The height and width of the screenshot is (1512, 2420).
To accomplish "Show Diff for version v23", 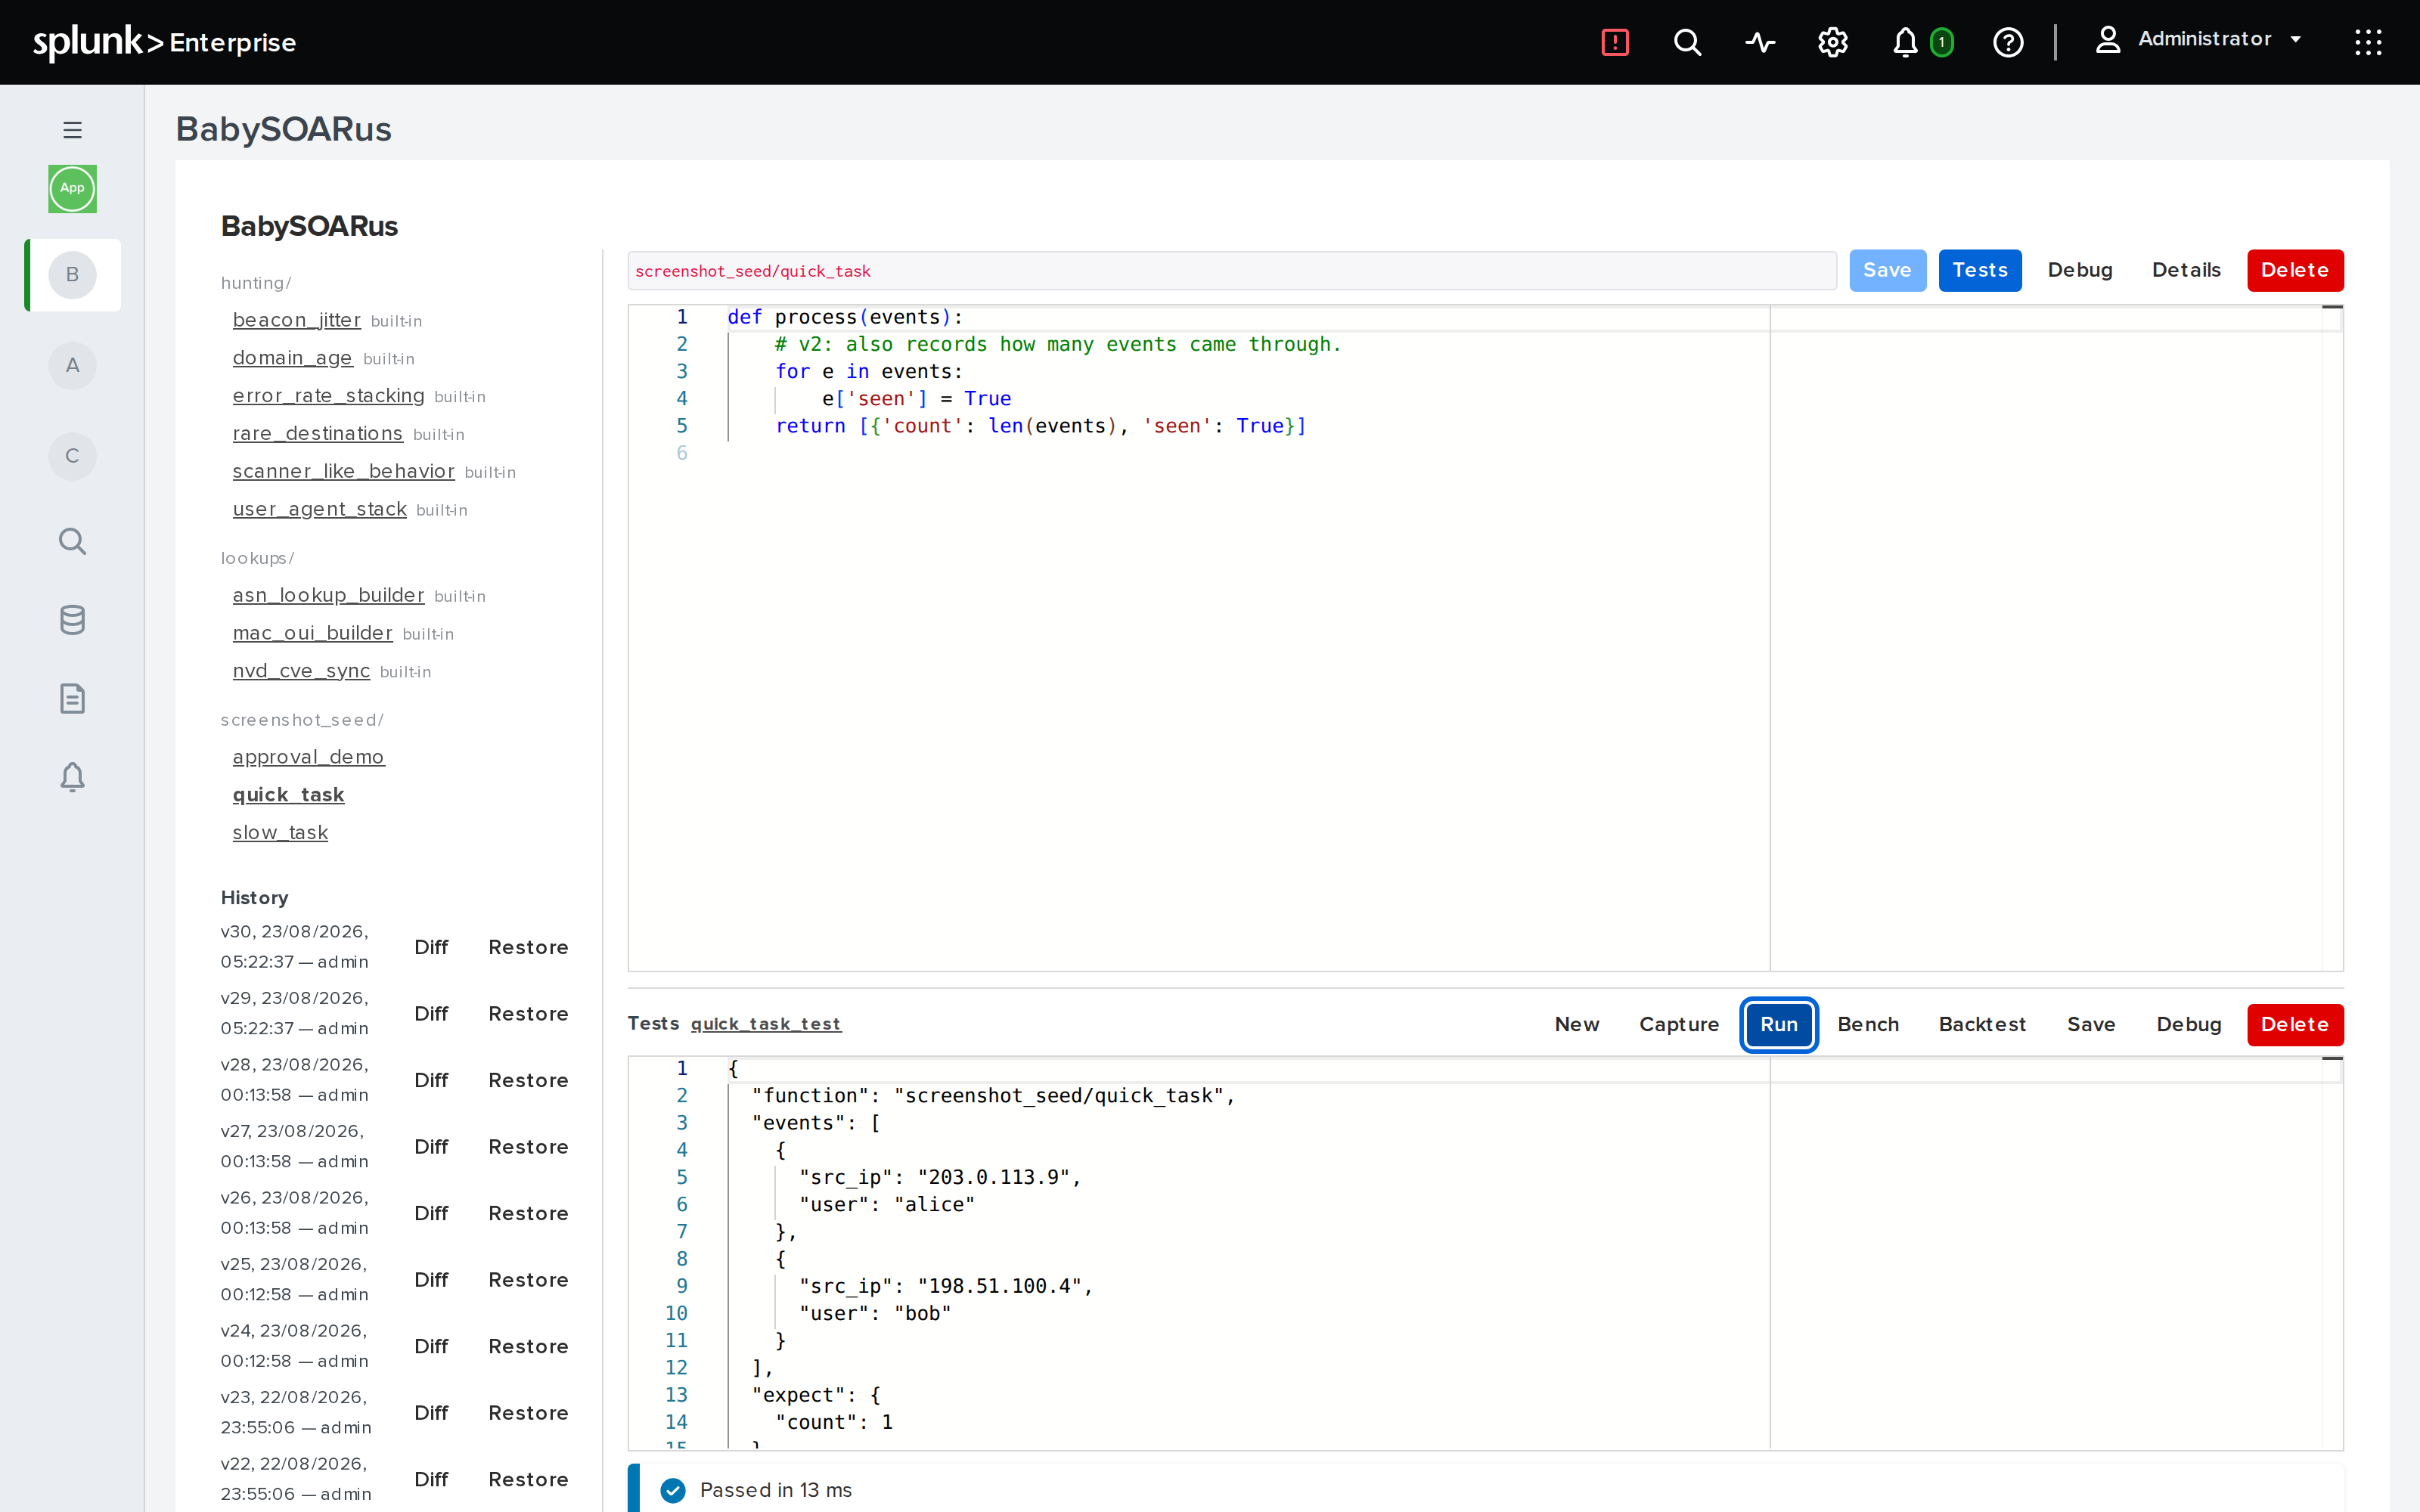I will (431, 1413).
